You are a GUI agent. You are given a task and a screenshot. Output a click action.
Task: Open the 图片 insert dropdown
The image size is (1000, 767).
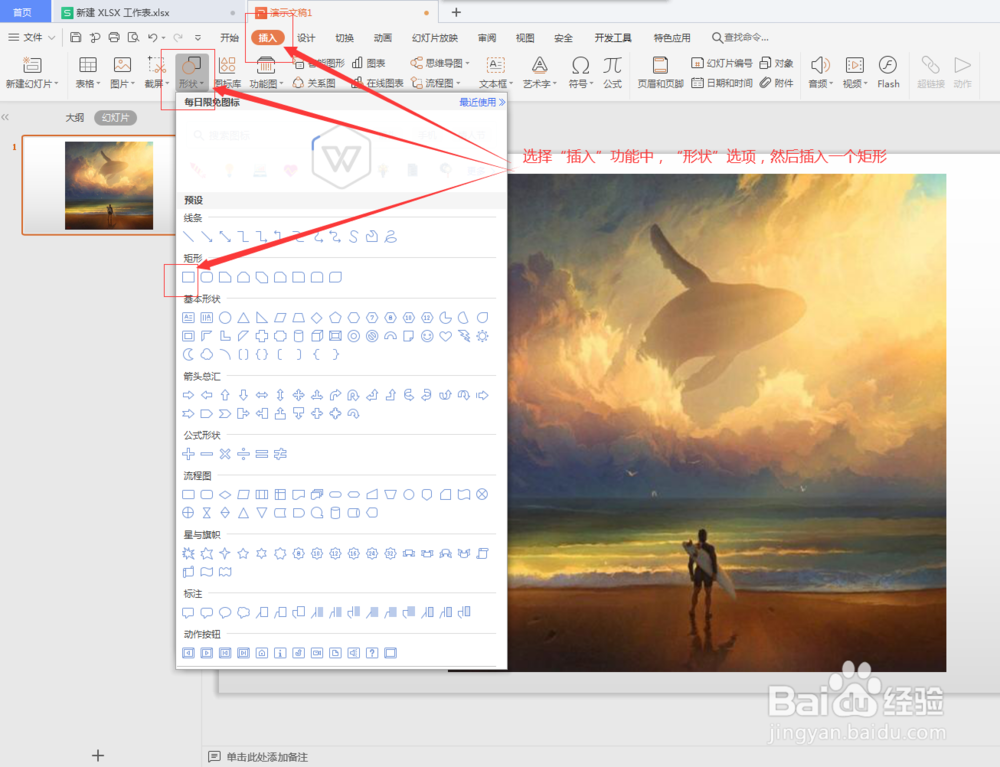[x=122, y=72]
